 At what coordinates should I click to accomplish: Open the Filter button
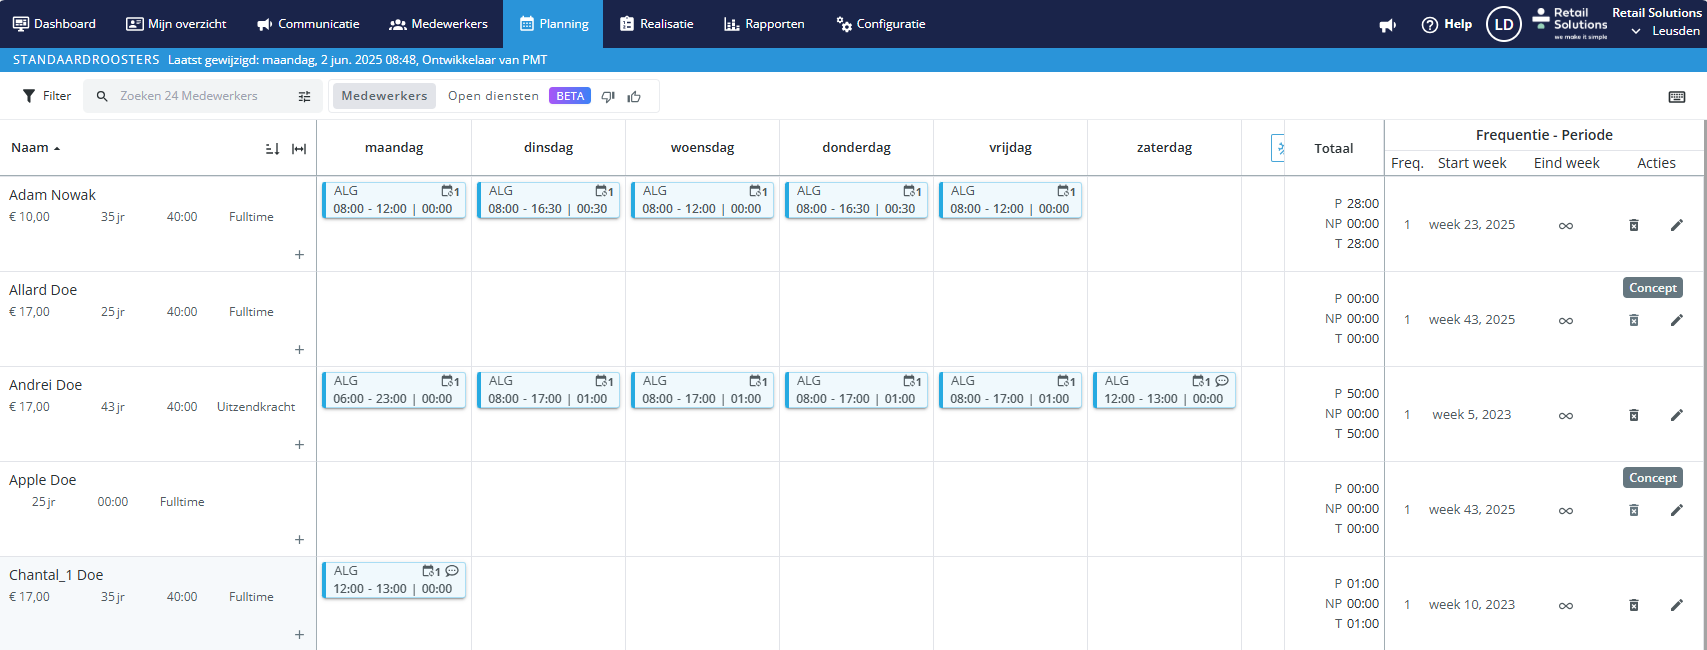tap(47, 96)
